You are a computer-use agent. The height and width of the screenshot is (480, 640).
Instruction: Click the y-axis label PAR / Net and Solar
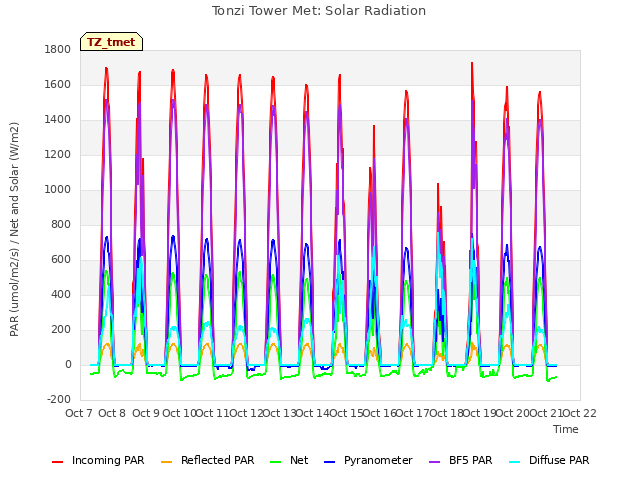click(x=14, y=229)
